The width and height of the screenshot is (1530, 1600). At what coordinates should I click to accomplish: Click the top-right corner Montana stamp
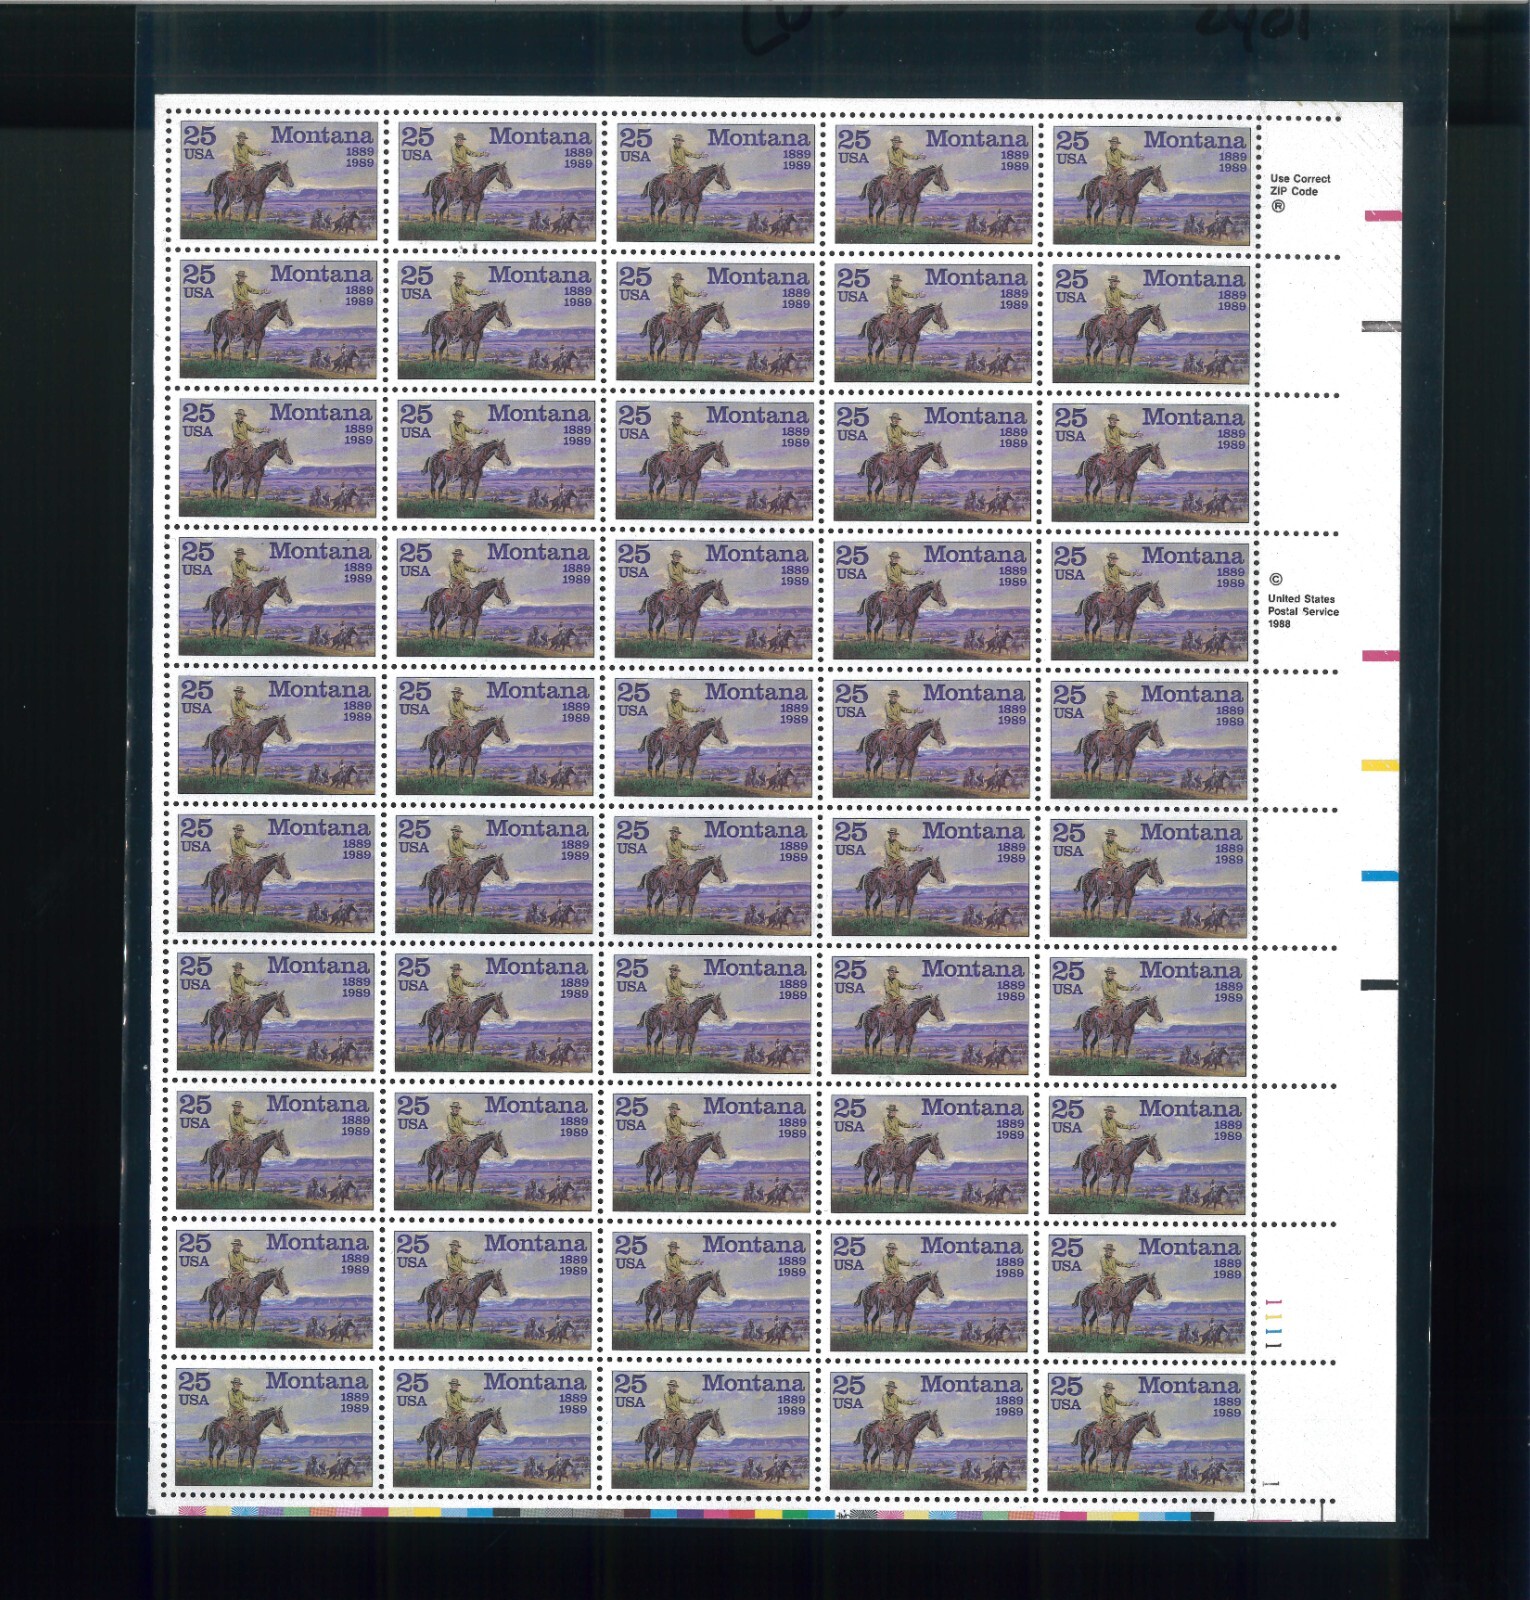coord(1151,186)
